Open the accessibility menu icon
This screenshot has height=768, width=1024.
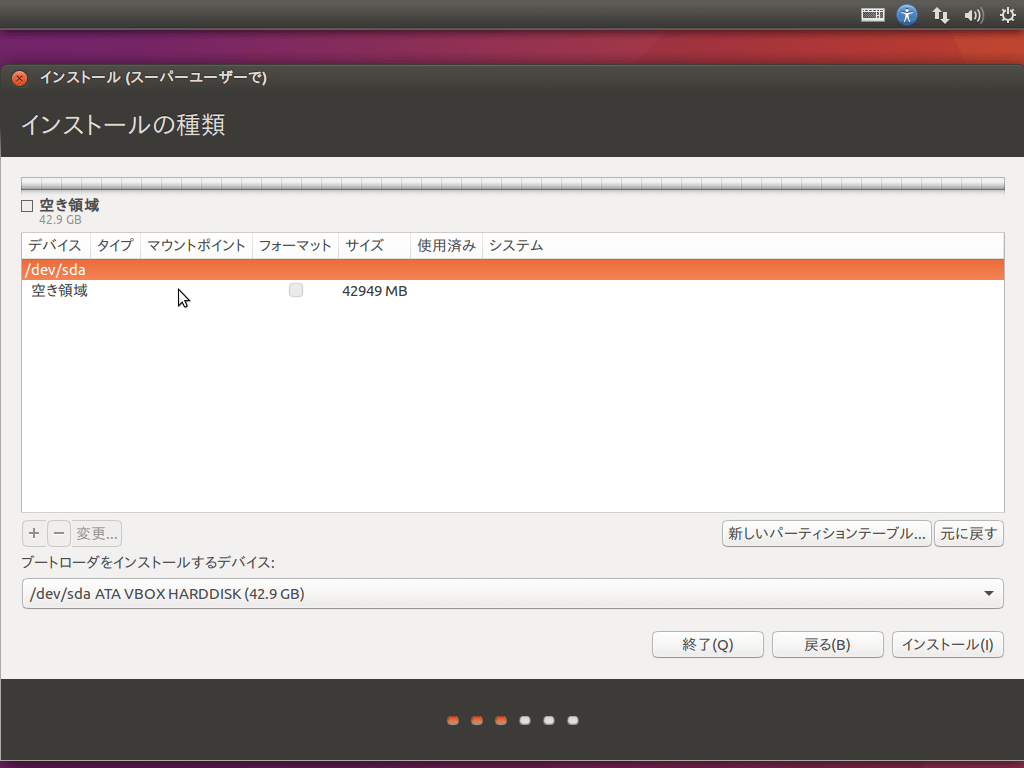click(x=907, y=15)
